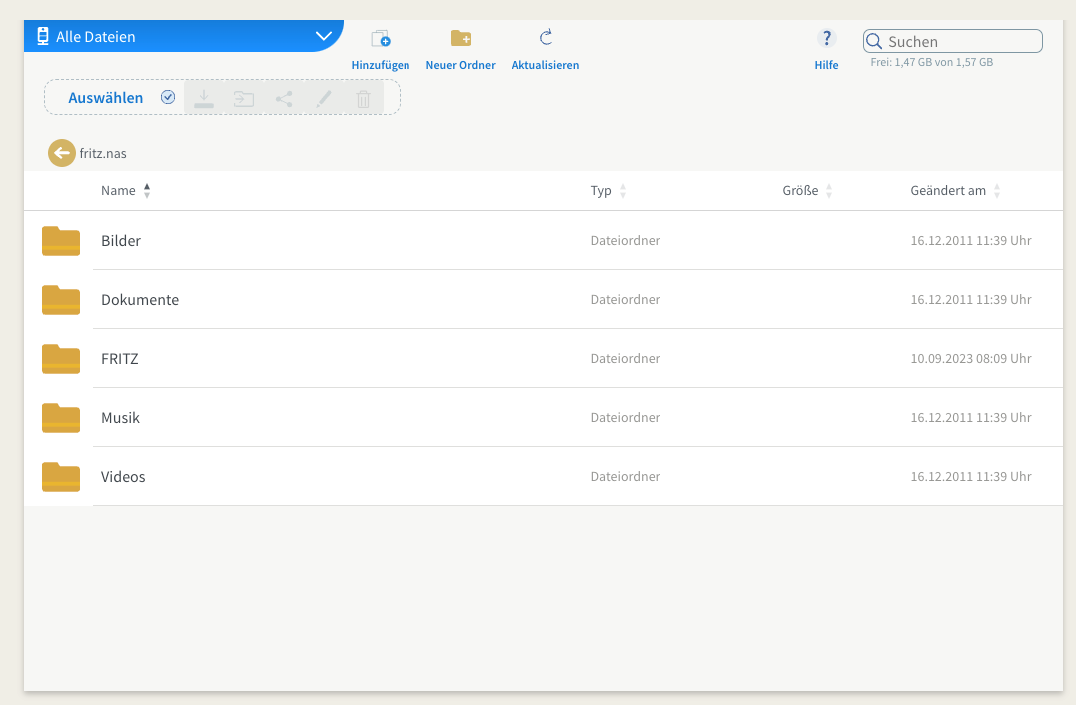Click the Name column header text
1076x705 pixels.
pos(118,191)
